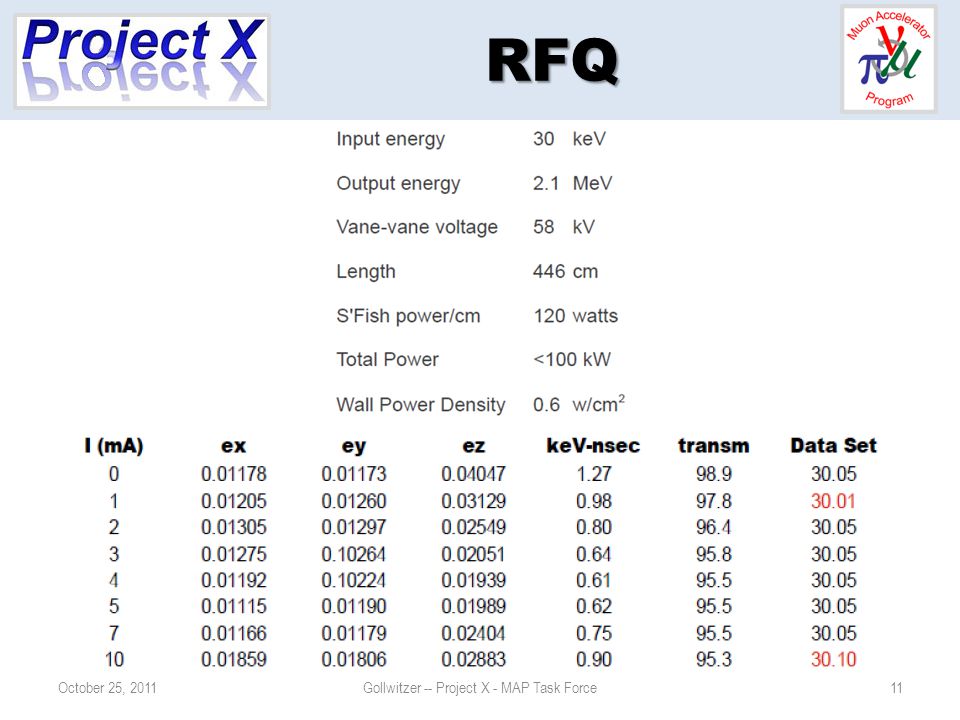Select transmission value 98.9
Screen dimensions: 960x720
pyautogui.click(x=714, y=474)
